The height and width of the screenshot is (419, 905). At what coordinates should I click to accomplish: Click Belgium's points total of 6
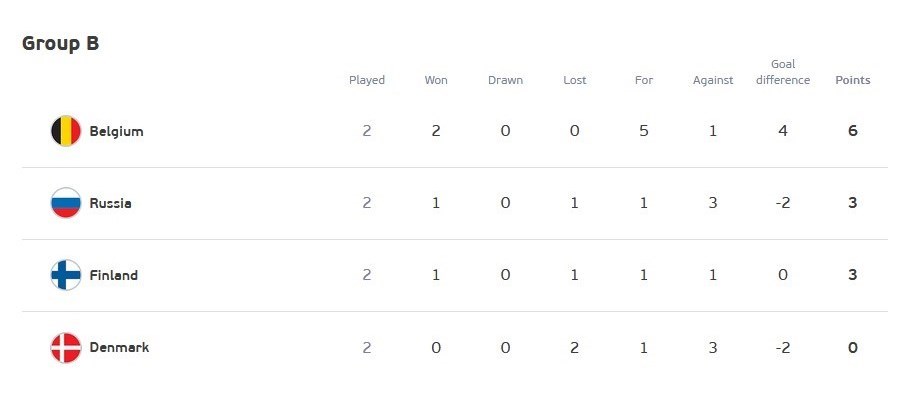pyautogui.click(x=853, y=131)
